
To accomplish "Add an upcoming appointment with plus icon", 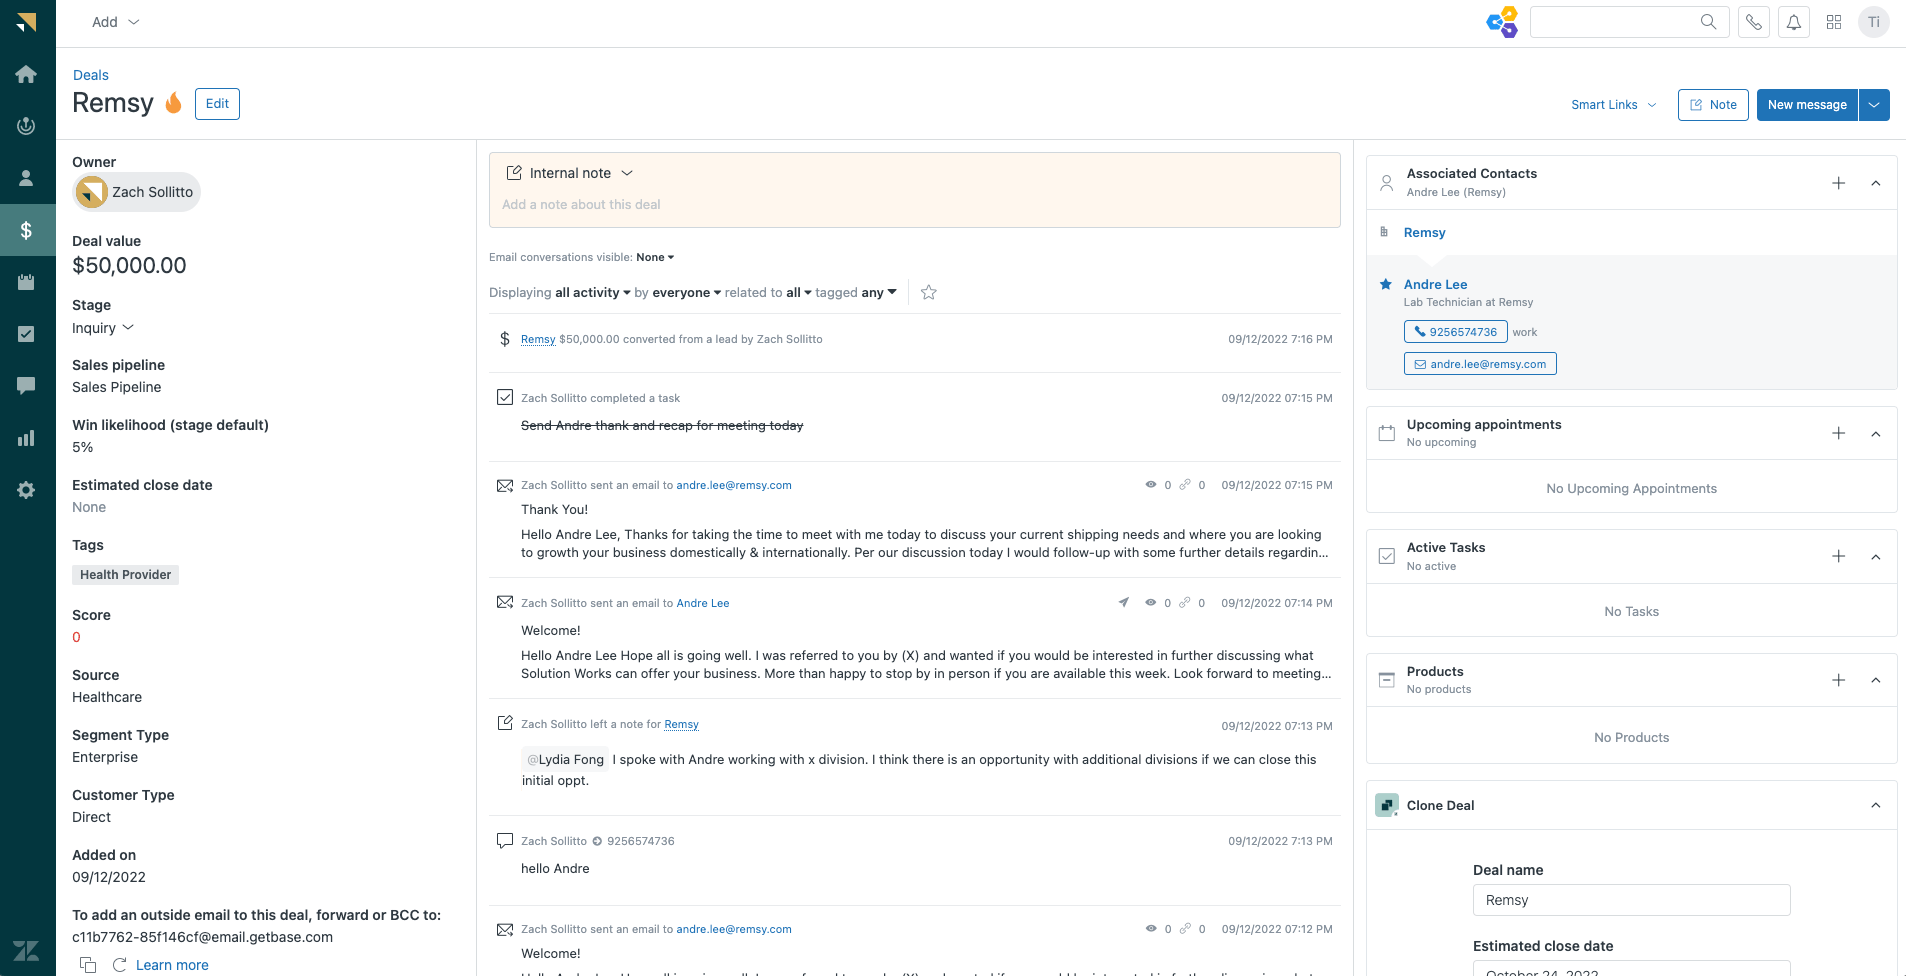I will coord(1838,433).
